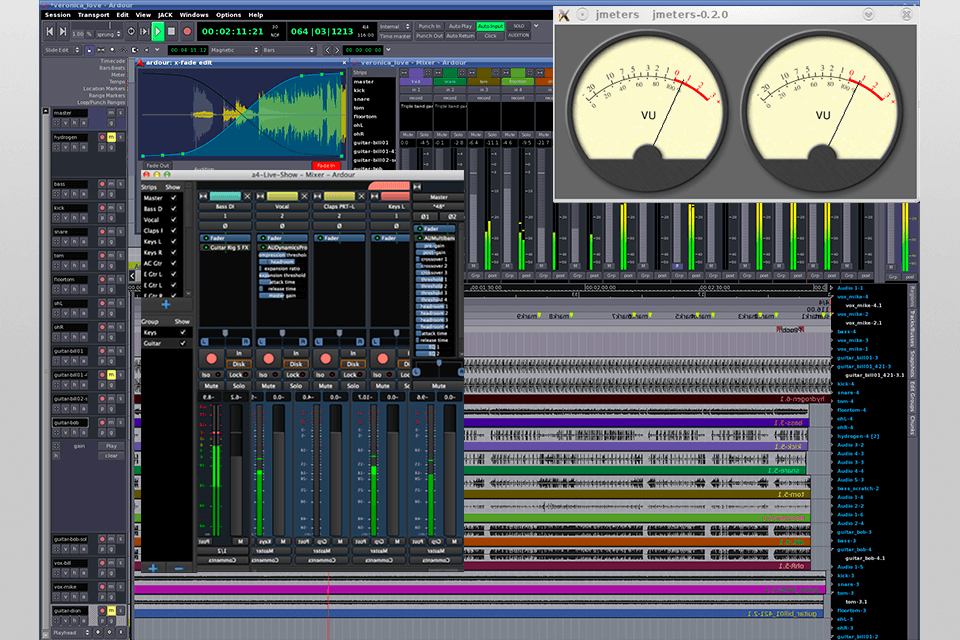The height and width of the screenshot is (640, 960).
Task: Toggle the Guitar group Show checkbox
Action: [182, 343]
